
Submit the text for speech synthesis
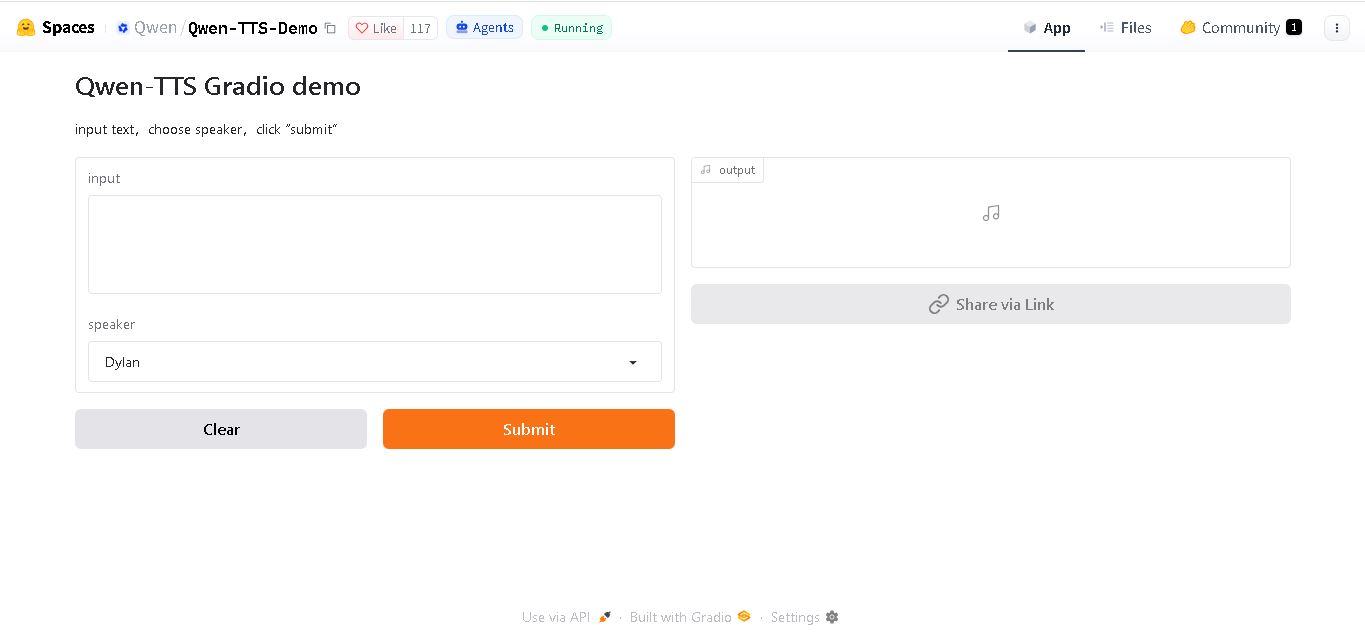coord(529,429)
